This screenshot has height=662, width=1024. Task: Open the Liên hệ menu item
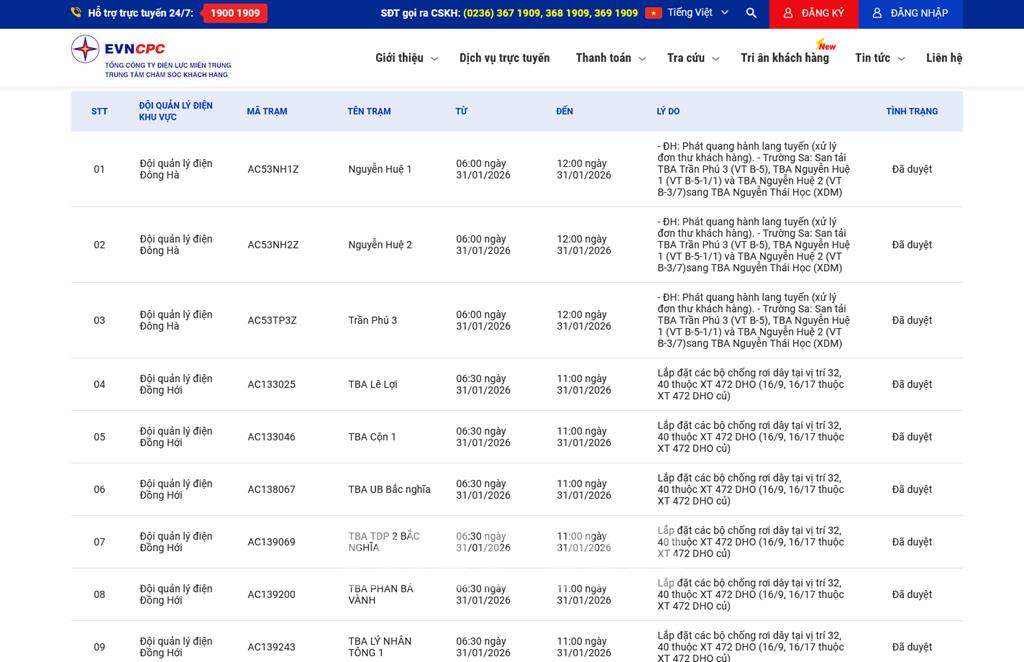[x=943, y=58]
